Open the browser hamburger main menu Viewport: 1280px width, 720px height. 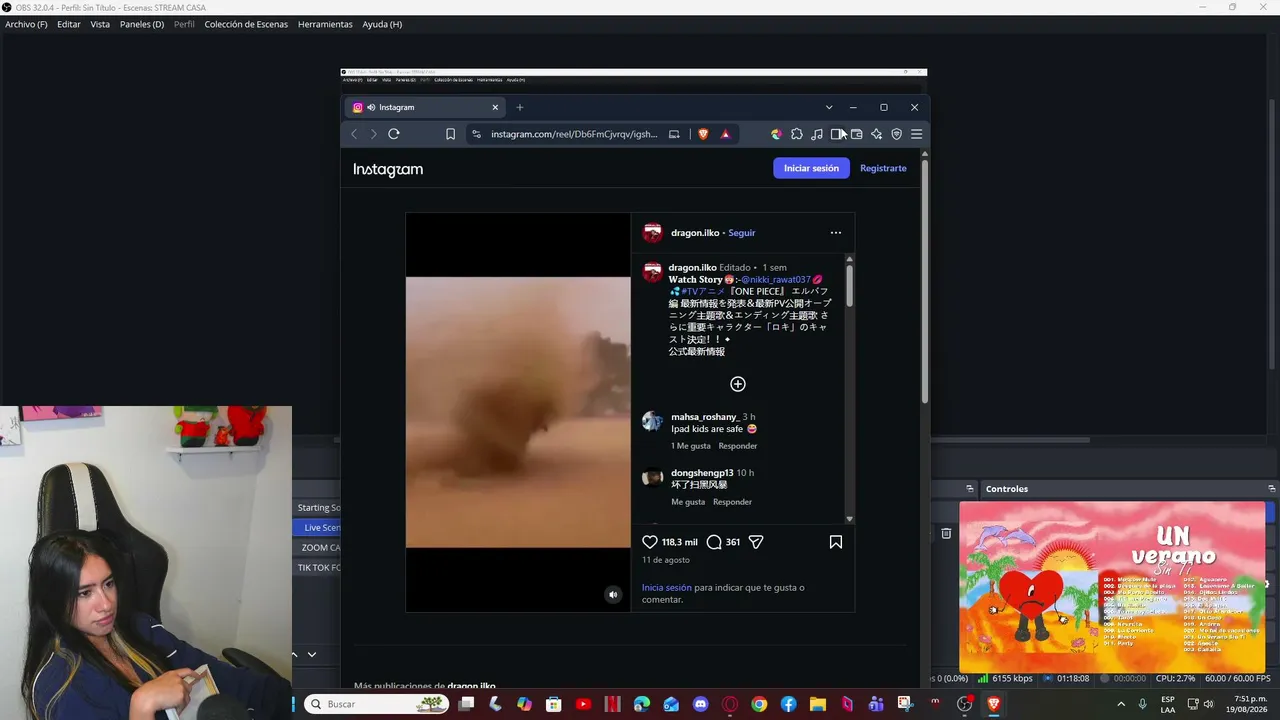(x=916, y=134)
